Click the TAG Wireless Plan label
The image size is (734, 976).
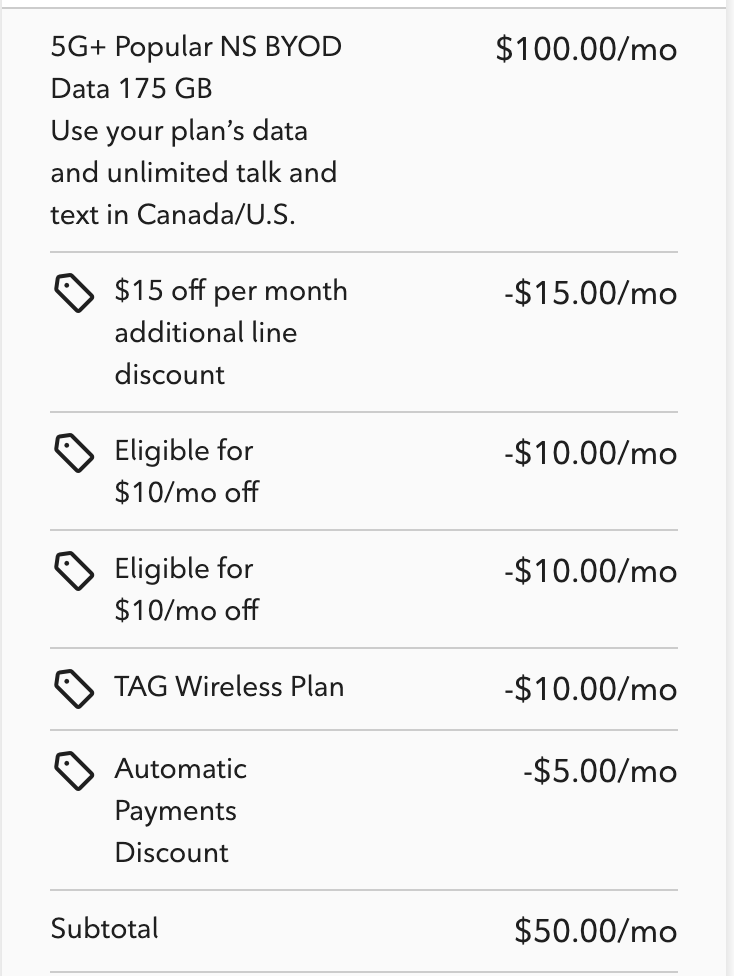(229, 687)
